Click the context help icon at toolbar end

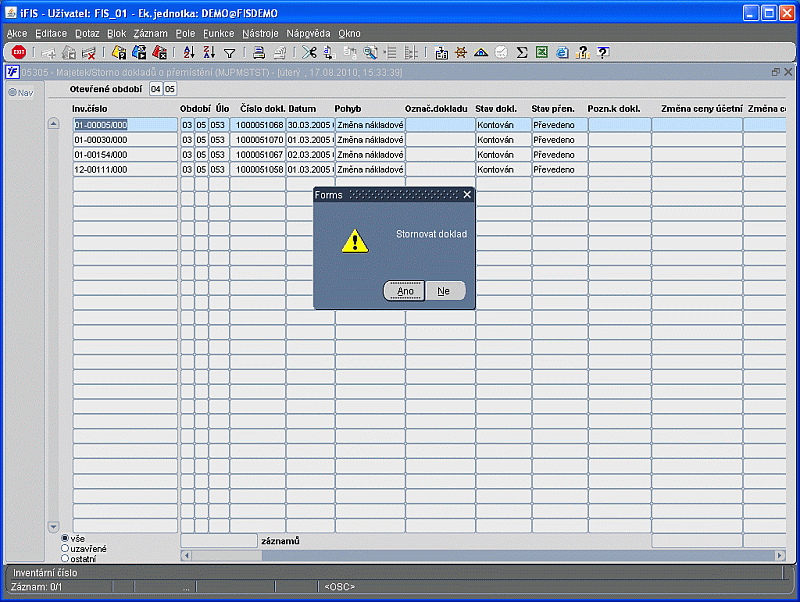(603, 52)
